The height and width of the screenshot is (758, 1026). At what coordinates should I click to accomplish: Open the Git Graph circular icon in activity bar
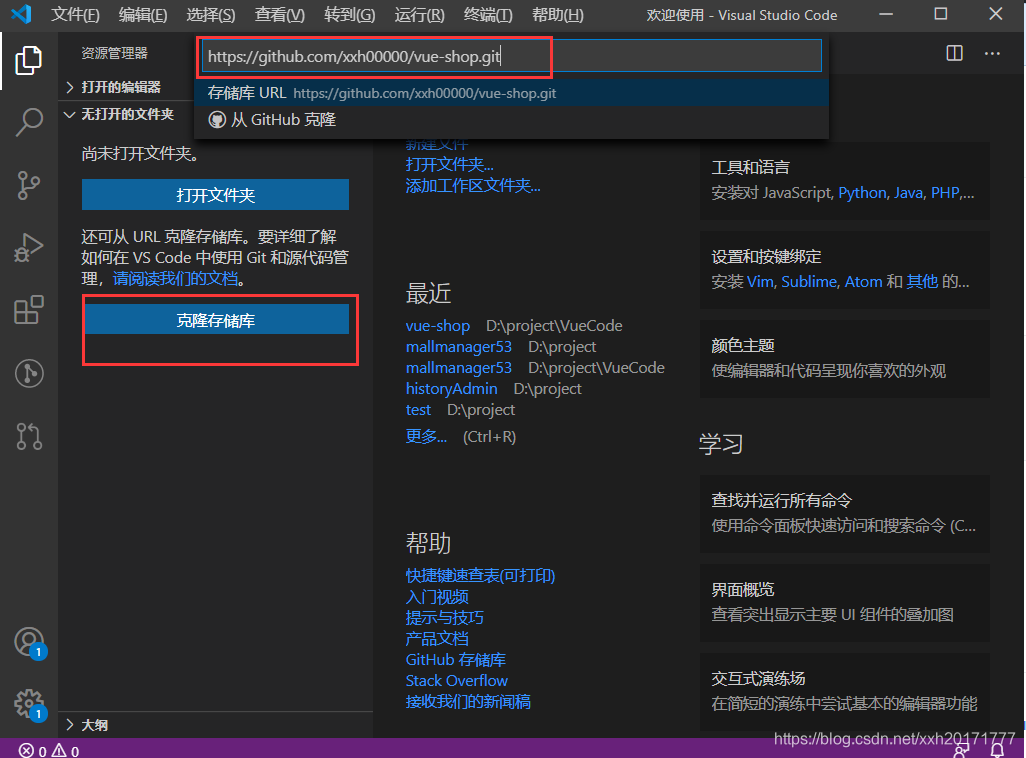pos(29,373)
